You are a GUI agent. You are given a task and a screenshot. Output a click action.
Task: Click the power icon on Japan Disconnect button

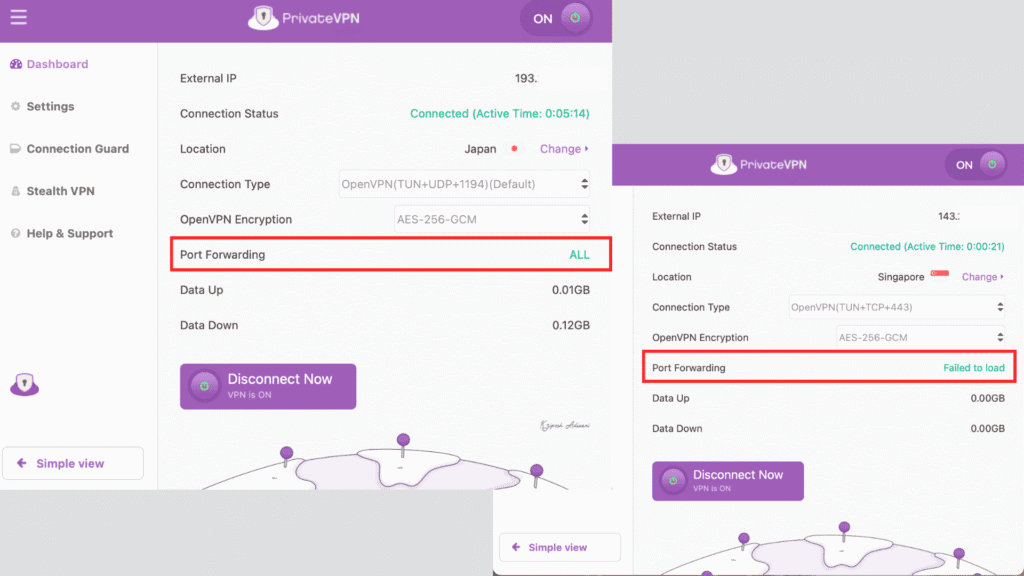click(x=204, y=386)
